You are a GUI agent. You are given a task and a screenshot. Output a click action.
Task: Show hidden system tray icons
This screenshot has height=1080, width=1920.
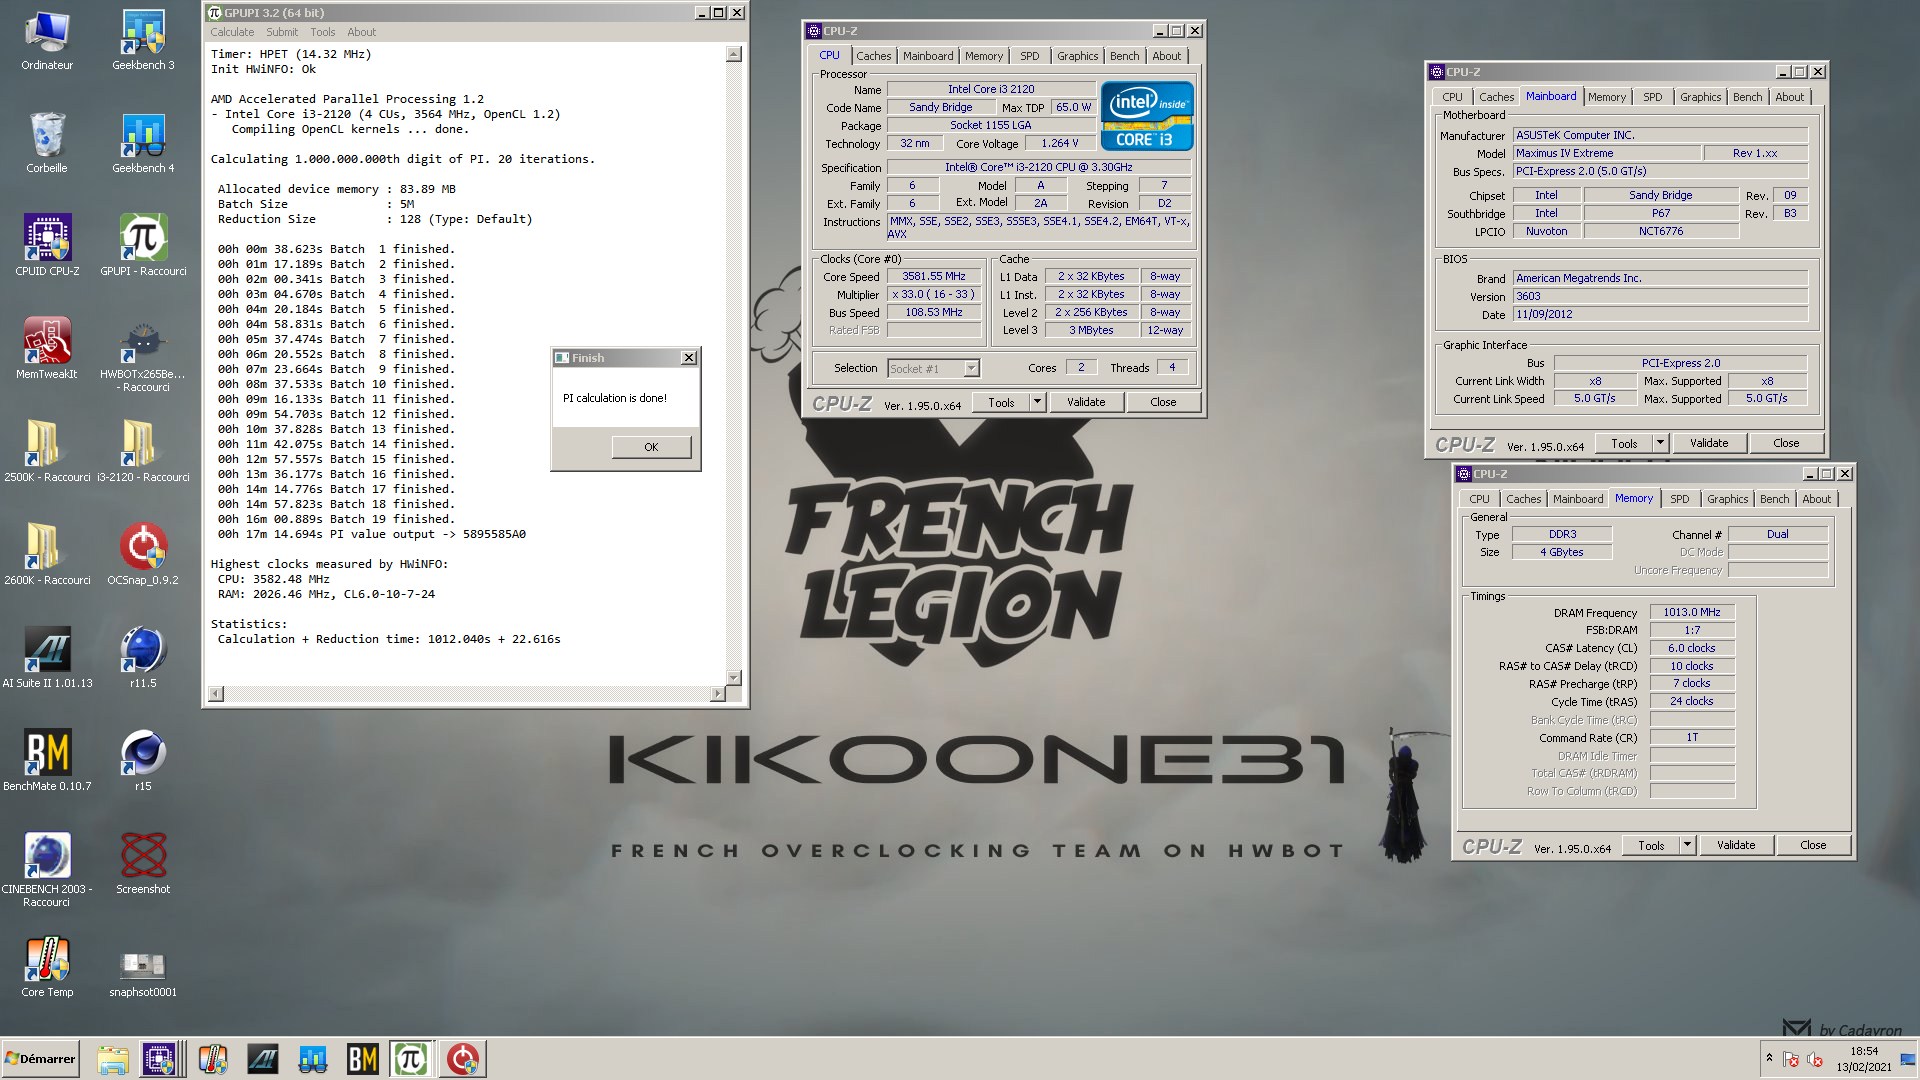[x=1769, y=1058]
